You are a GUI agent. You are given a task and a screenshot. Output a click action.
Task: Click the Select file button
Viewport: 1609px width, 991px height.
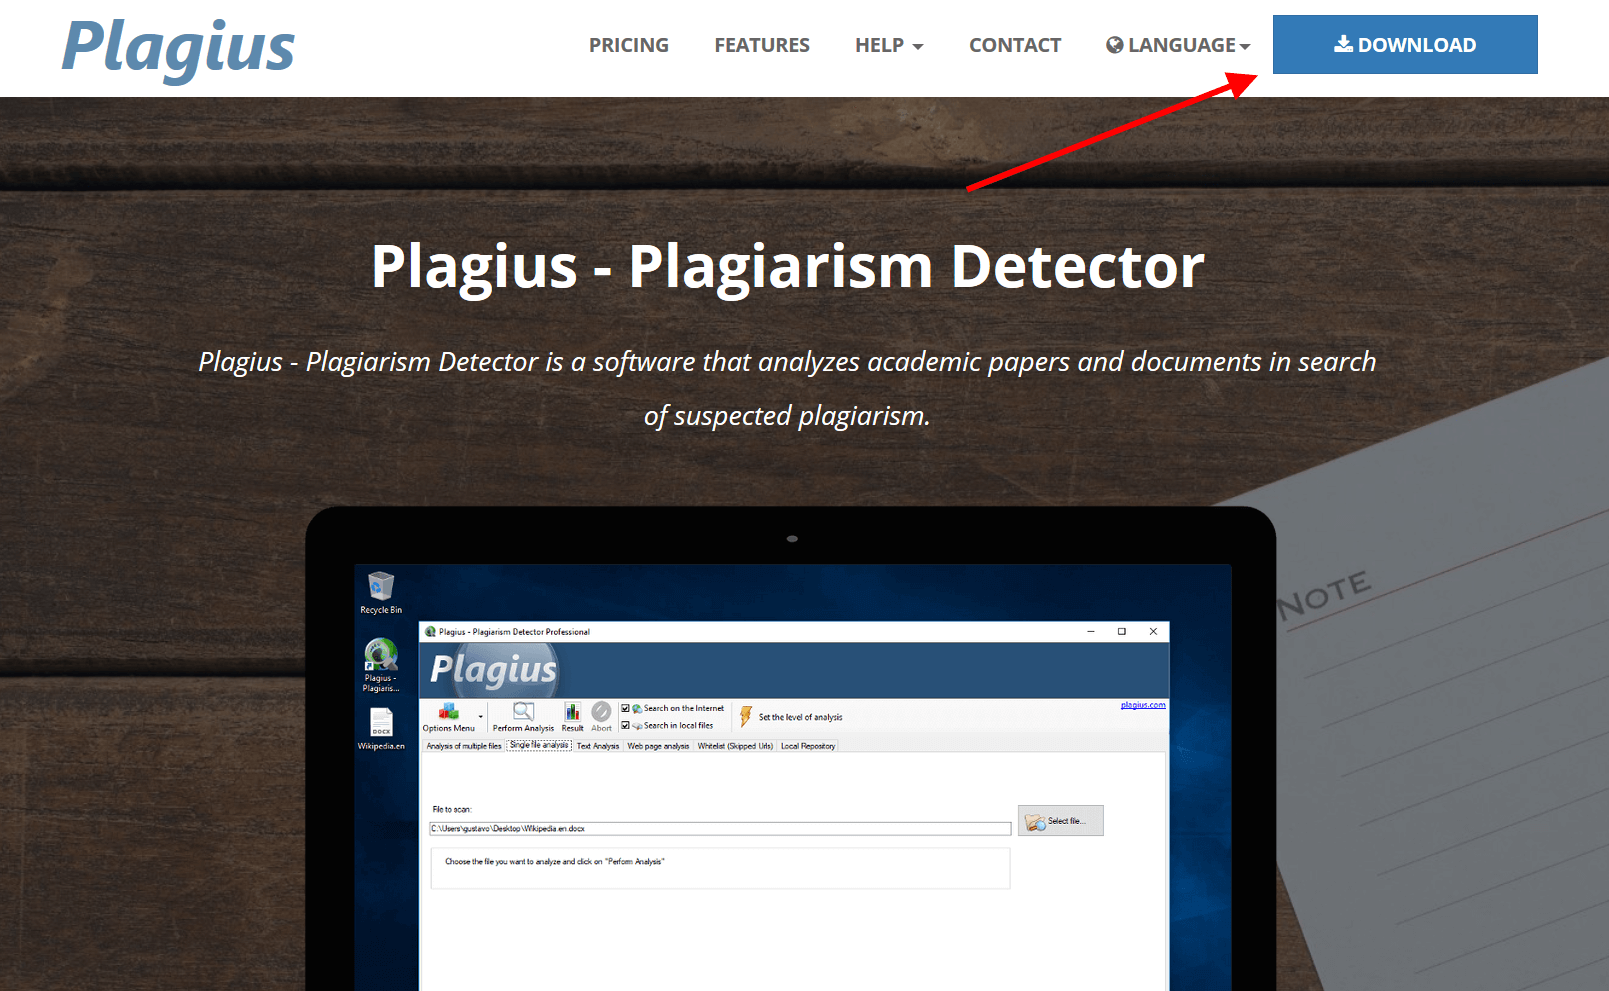(1061, 821)
